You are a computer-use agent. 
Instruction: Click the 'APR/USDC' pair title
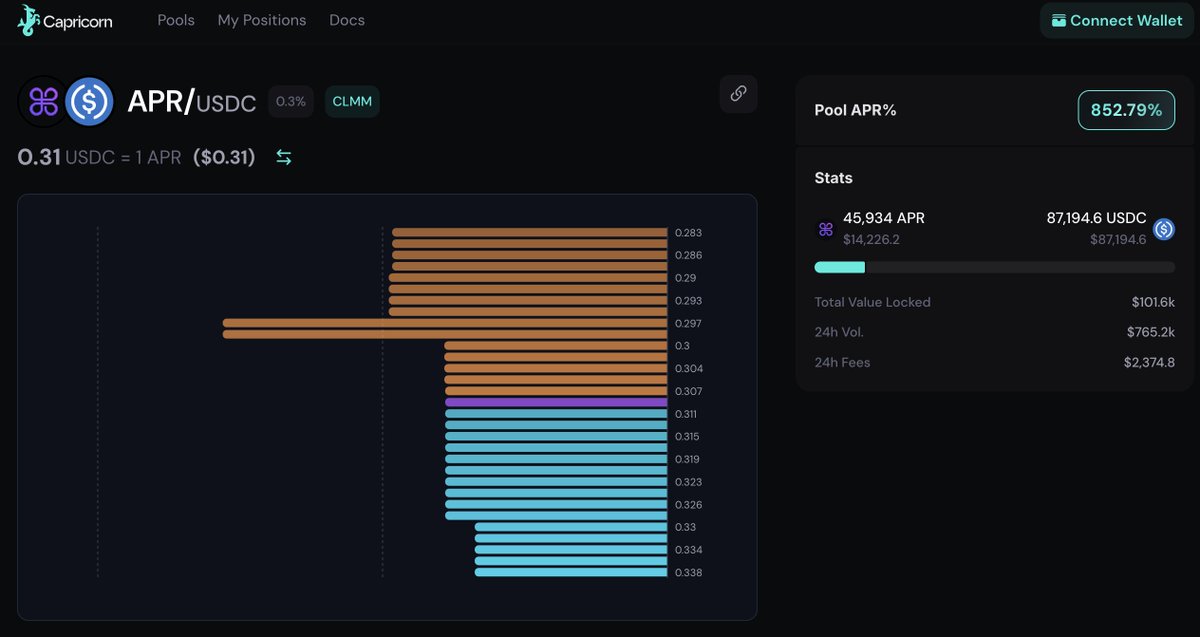click(x=192, y=102)
